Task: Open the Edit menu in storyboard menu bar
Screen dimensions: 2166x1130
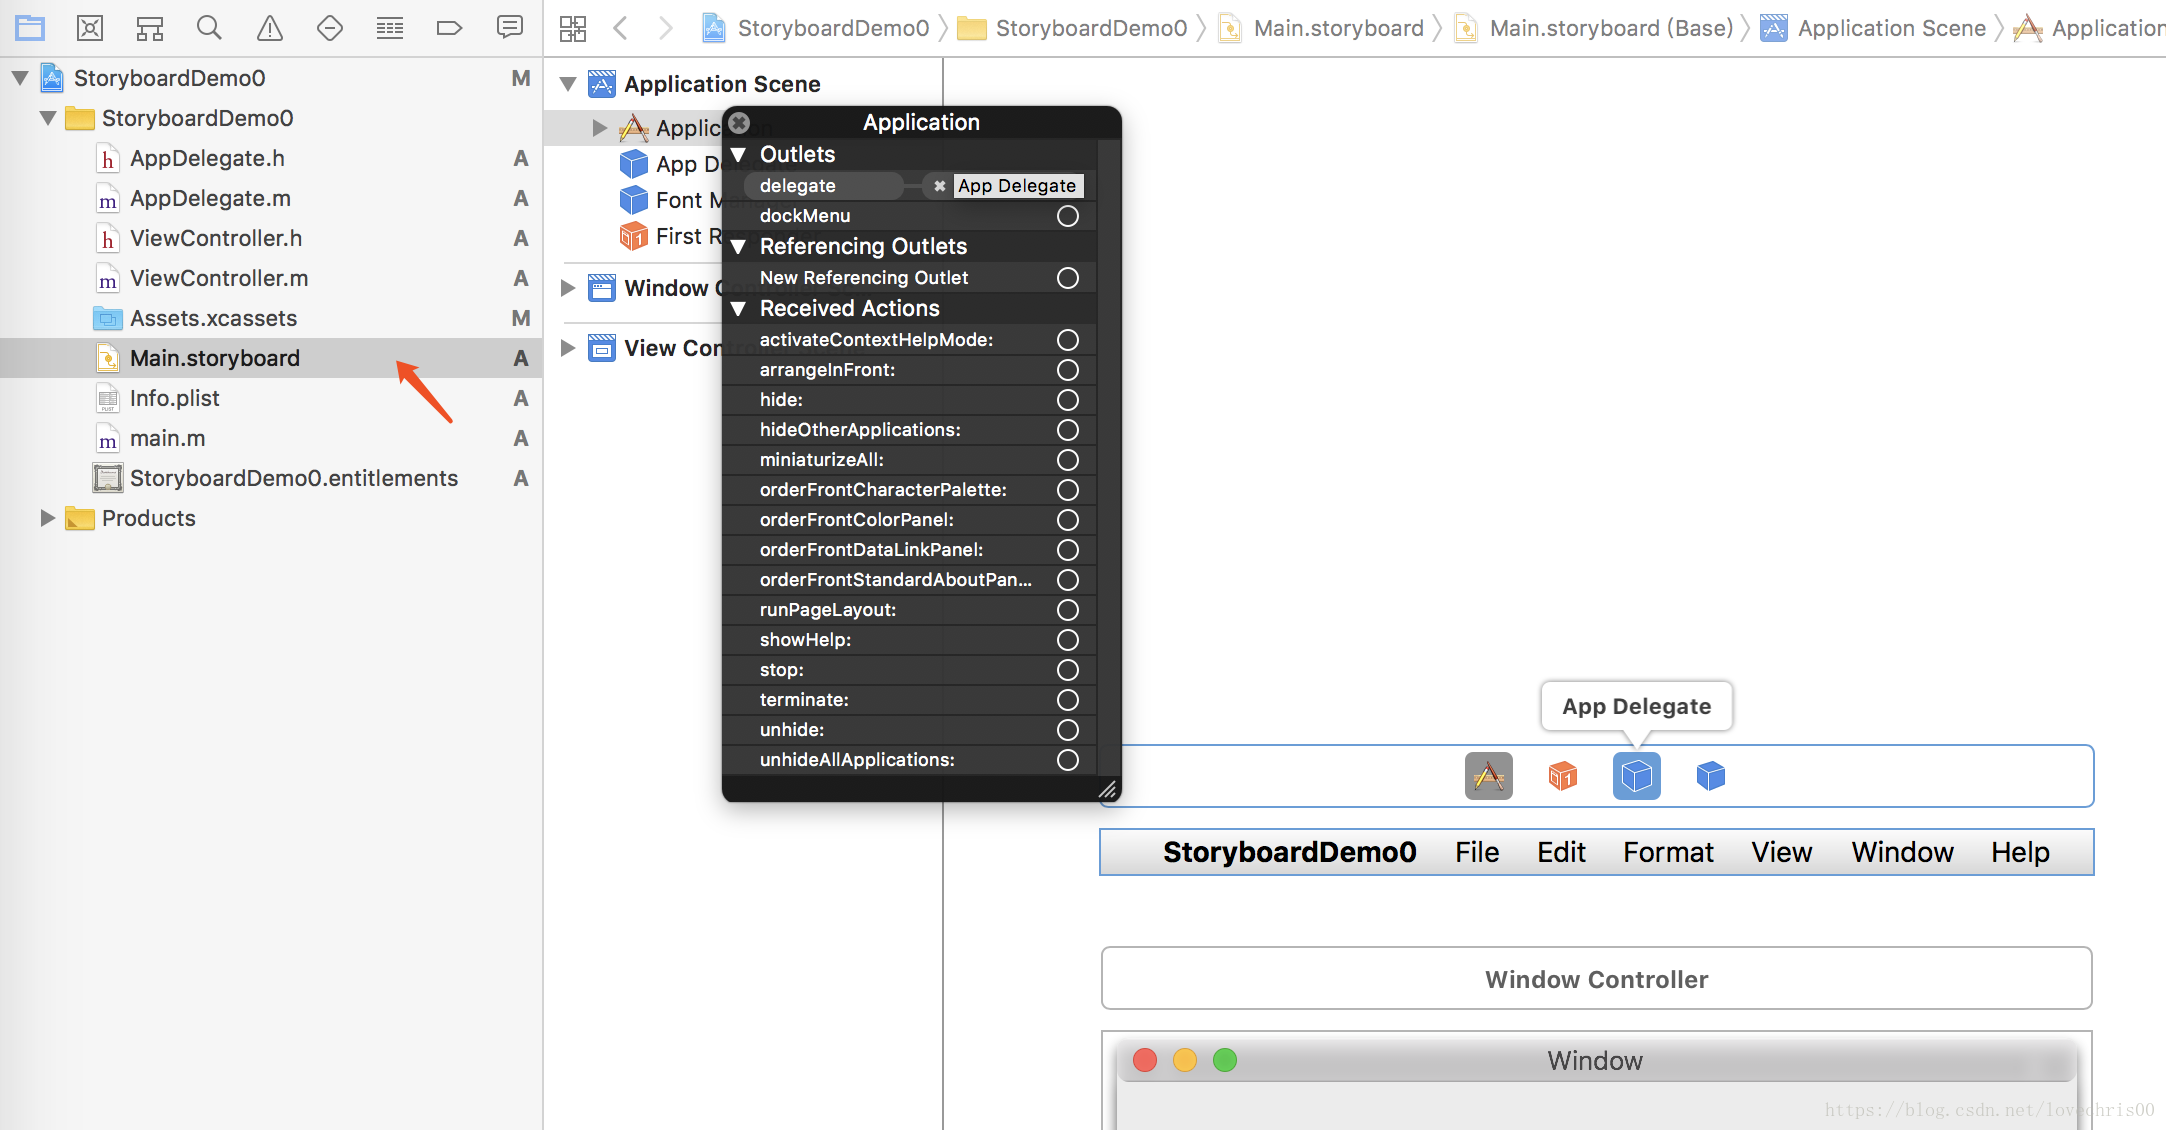Action: point(1561,852)
